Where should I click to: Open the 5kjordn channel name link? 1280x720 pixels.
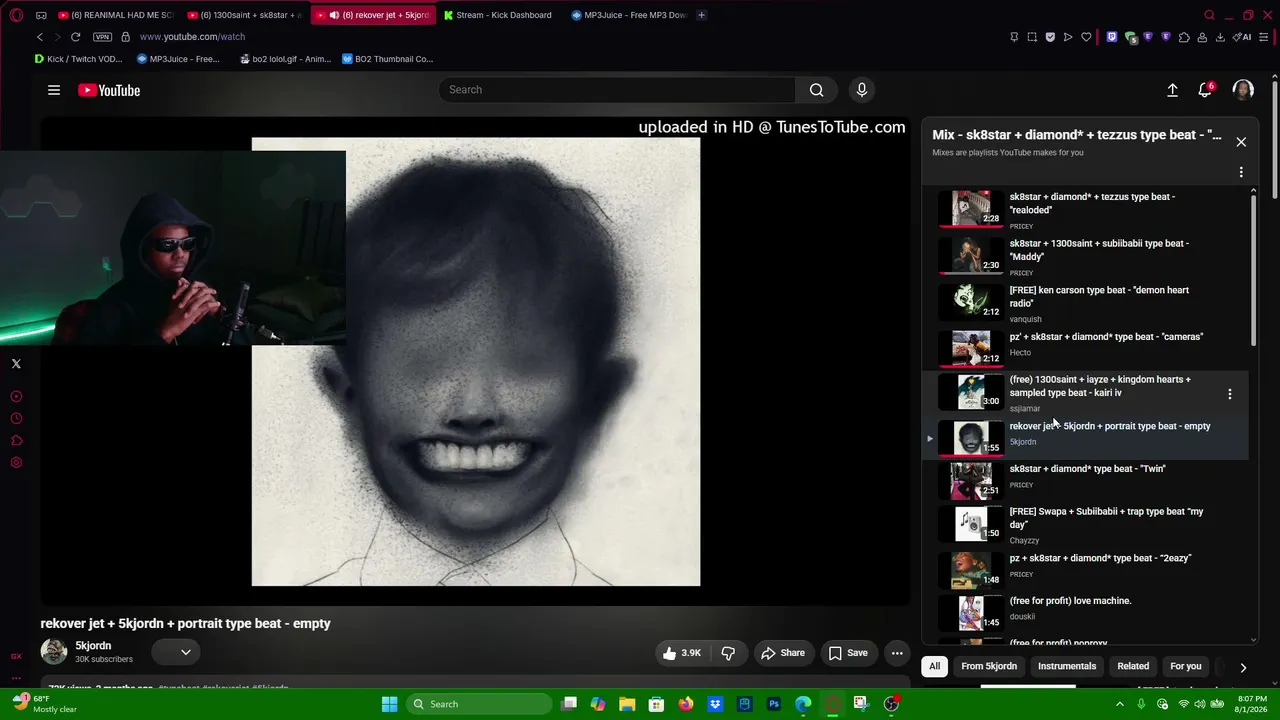pos(93,646)
